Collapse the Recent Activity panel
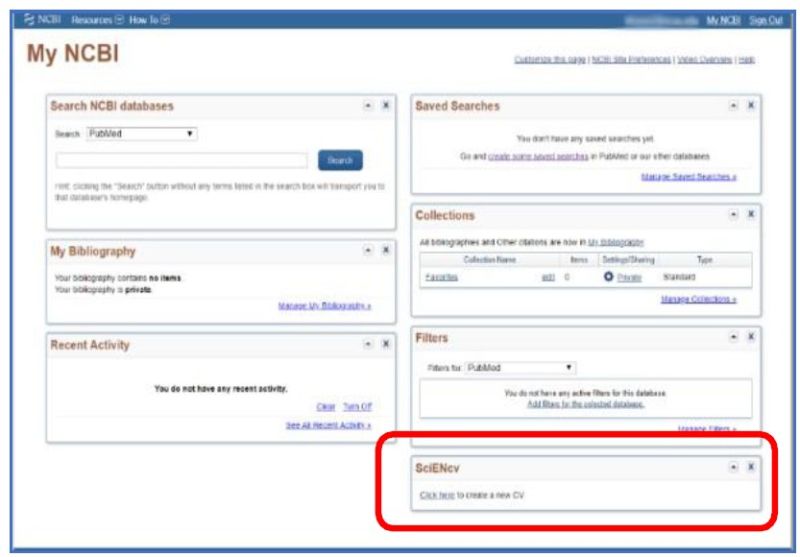 click(x=368, y=344)
